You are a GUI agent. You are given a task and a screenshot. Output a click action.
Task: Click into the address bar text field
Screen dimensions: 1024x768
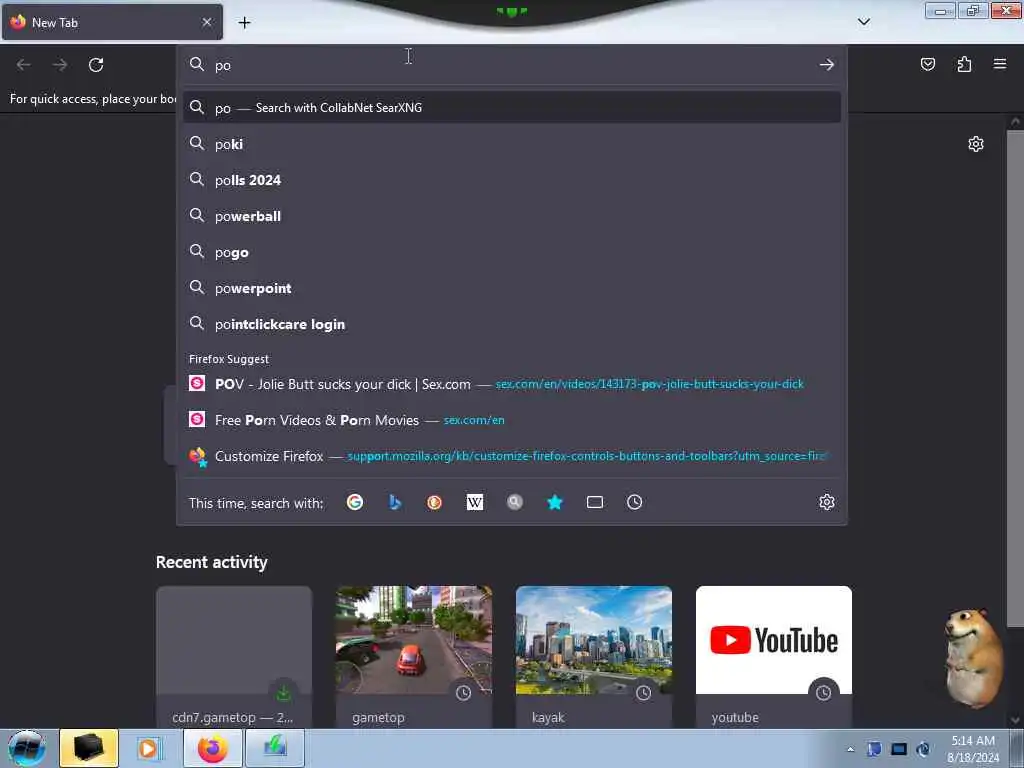tap(513, 65)
